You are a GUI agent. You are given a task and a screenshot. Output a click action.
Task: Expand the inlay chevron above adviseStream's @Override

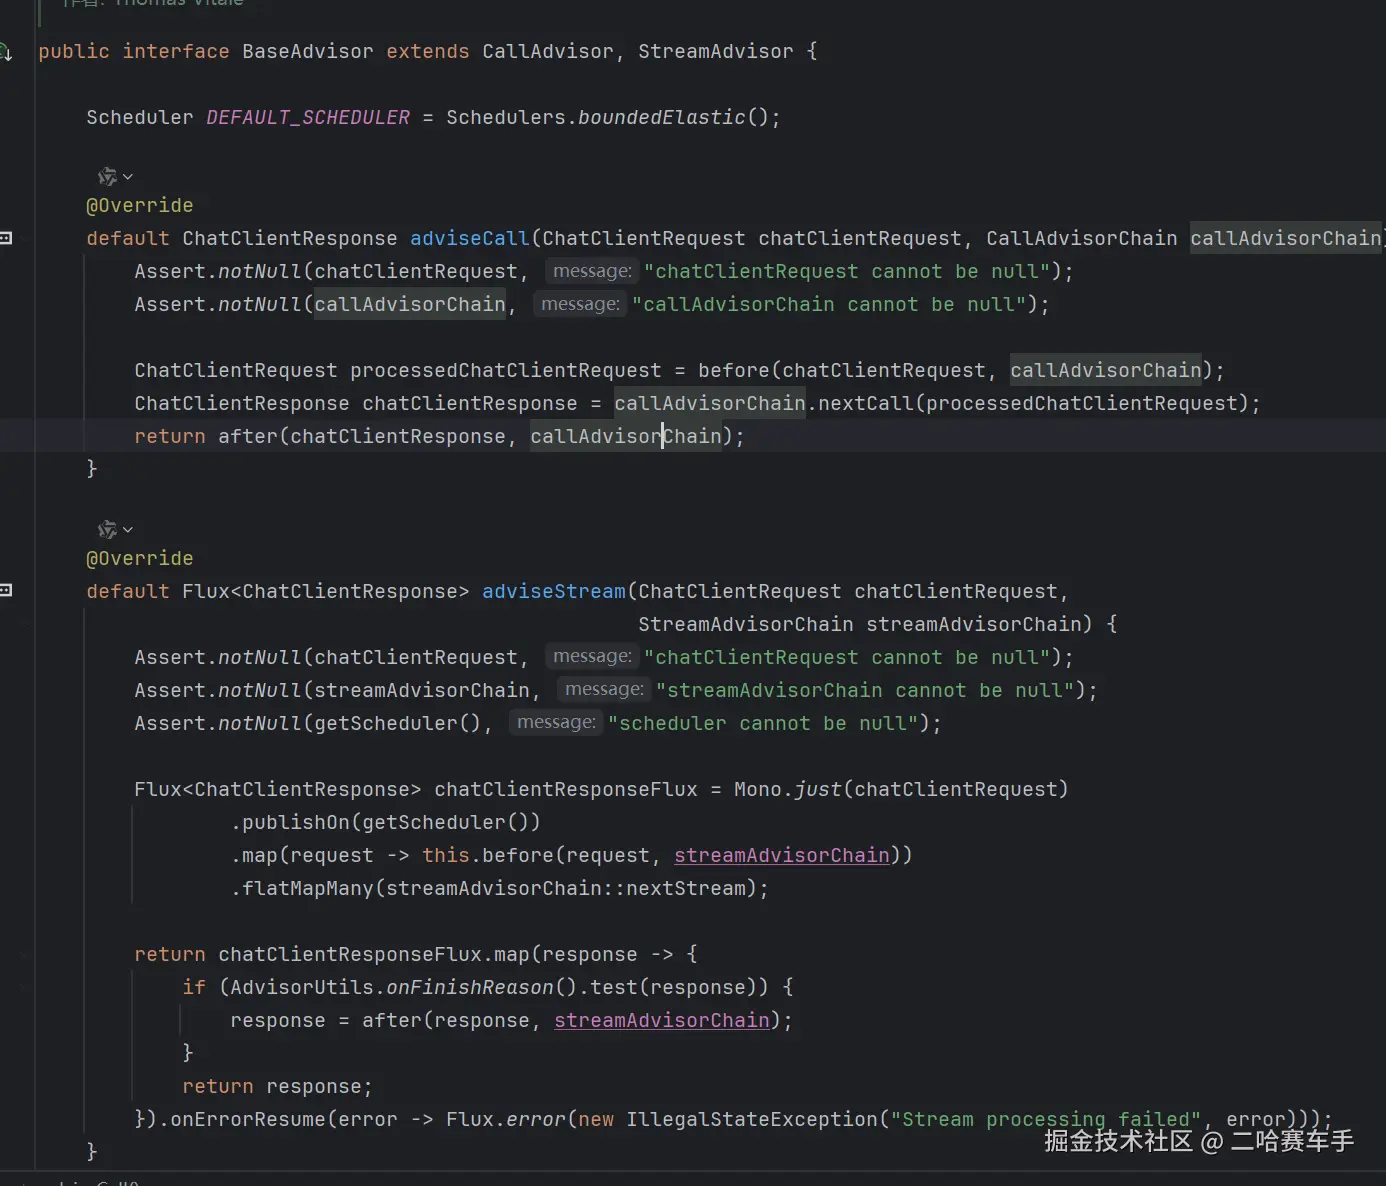(x=128, y=530)
